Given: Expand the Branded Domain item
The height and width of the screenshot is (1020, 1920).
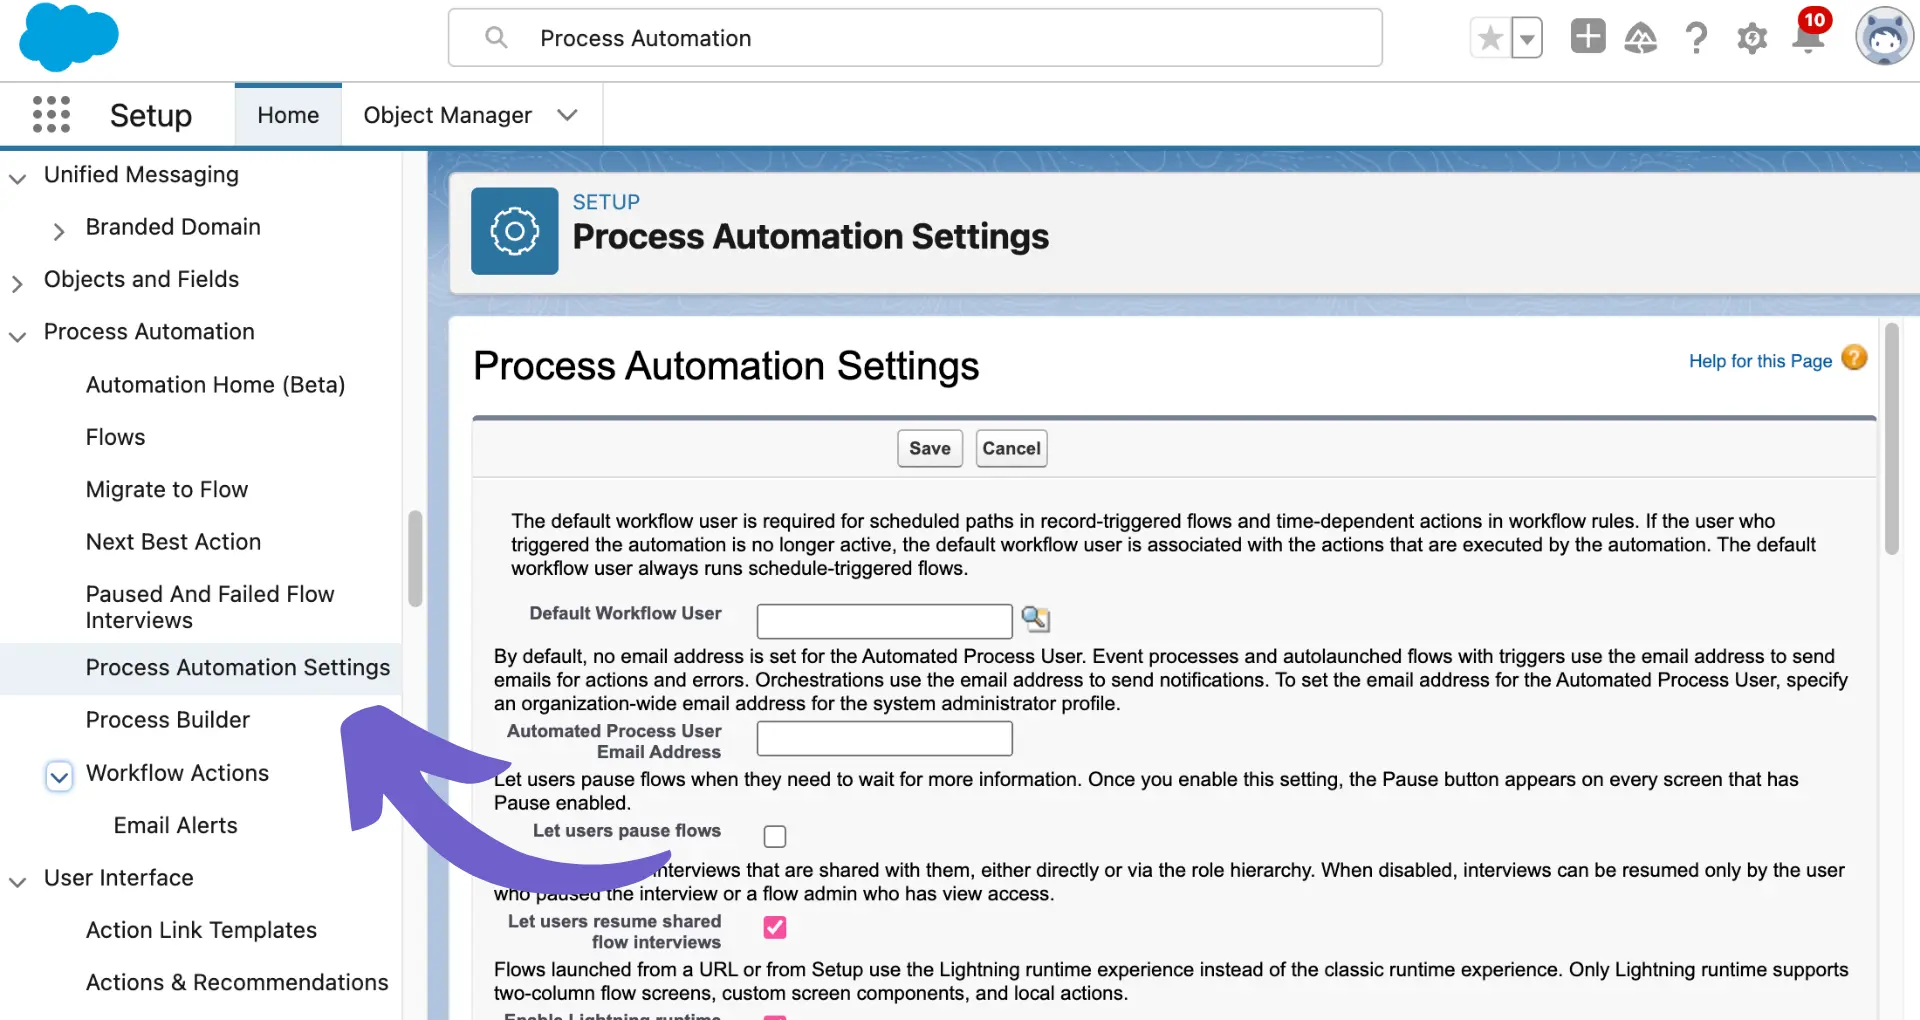Looking at the screenshot, I should coord(59,231).
